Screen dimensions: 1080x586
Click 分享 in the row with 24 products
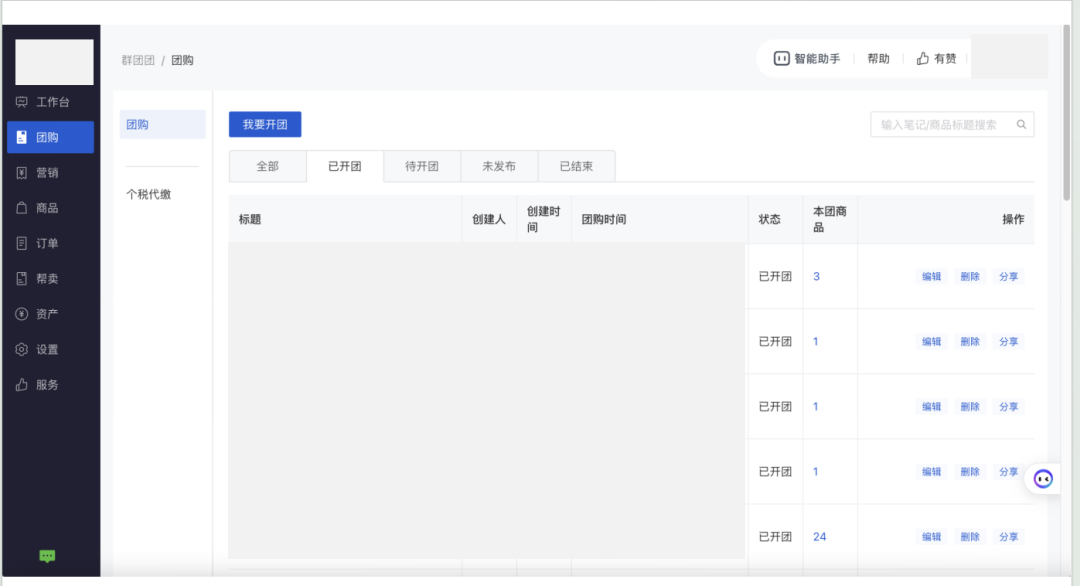(1008, 536)
